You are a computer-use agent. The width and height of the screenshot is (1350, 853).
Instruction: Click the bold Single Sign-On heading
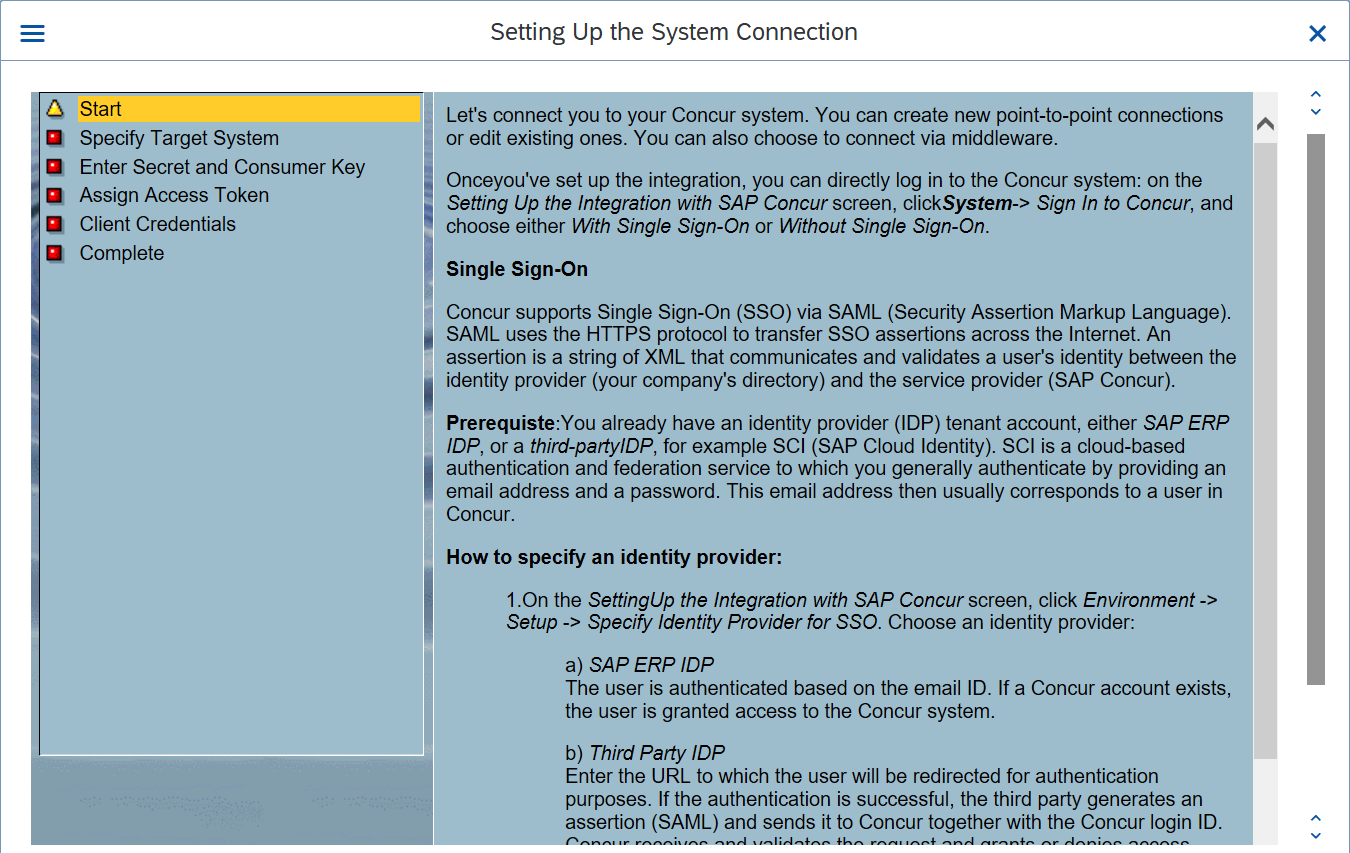click(x=517, y=269)
